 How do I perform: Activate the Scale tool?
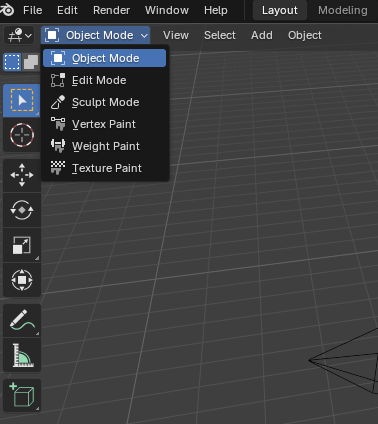(x=22, y=245)
